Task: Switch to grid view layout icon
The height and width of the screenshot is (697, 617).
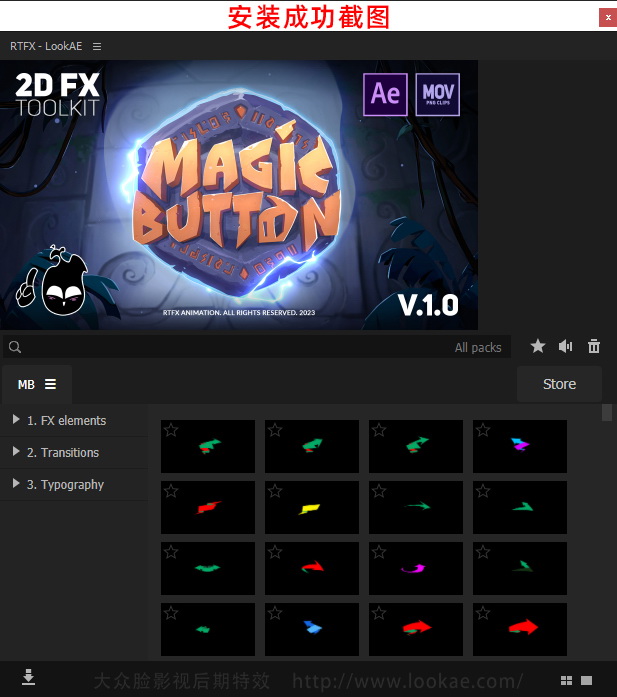Action: [x=566, y=681]
